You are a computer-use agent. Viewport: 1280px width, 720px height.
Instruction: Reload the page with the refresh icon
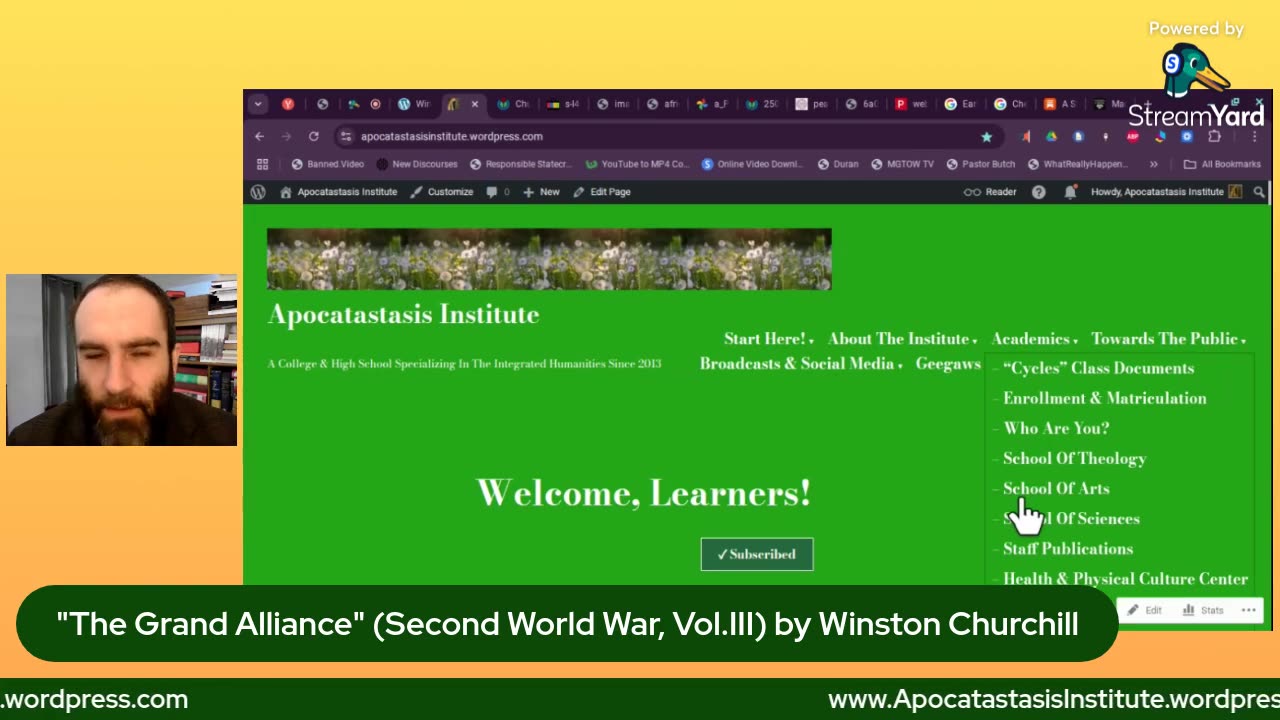pyautogui.click(x=313, y=136)
